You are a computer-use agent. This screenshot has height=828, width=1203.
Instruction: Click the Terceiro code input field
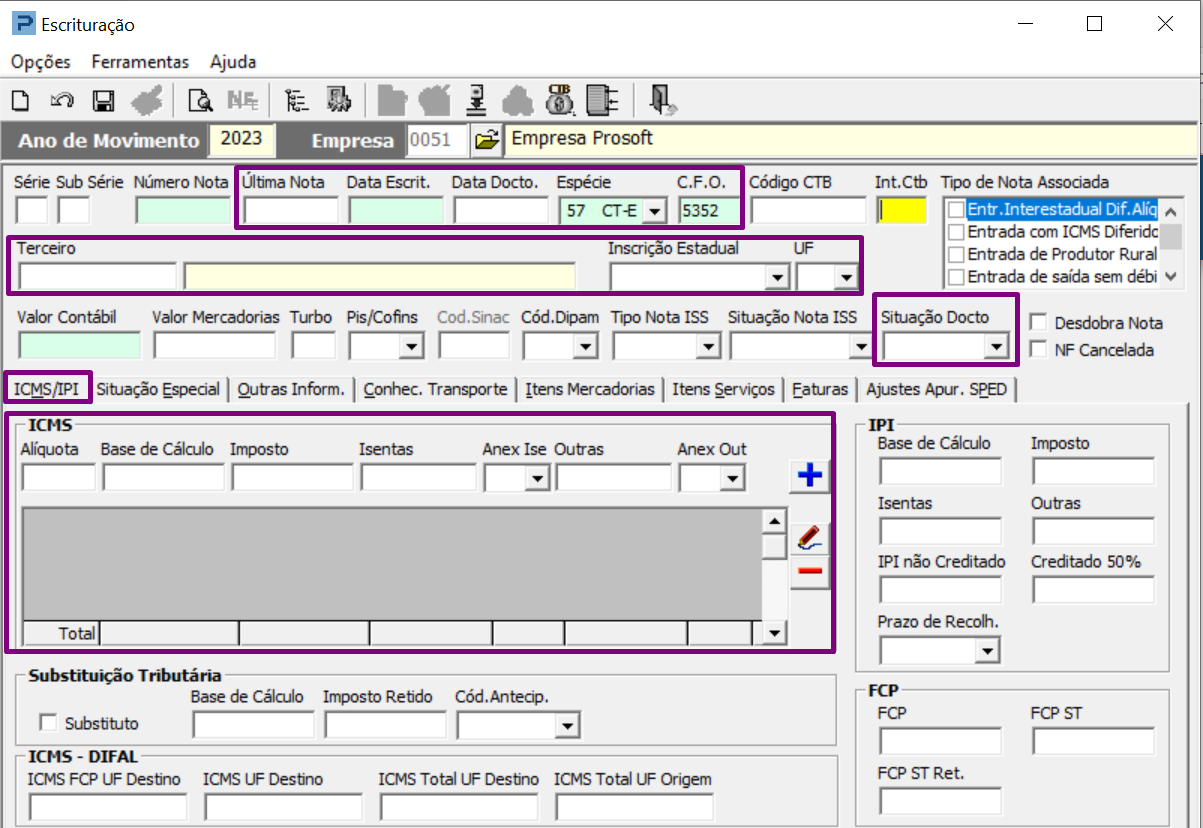pos(97,276)
